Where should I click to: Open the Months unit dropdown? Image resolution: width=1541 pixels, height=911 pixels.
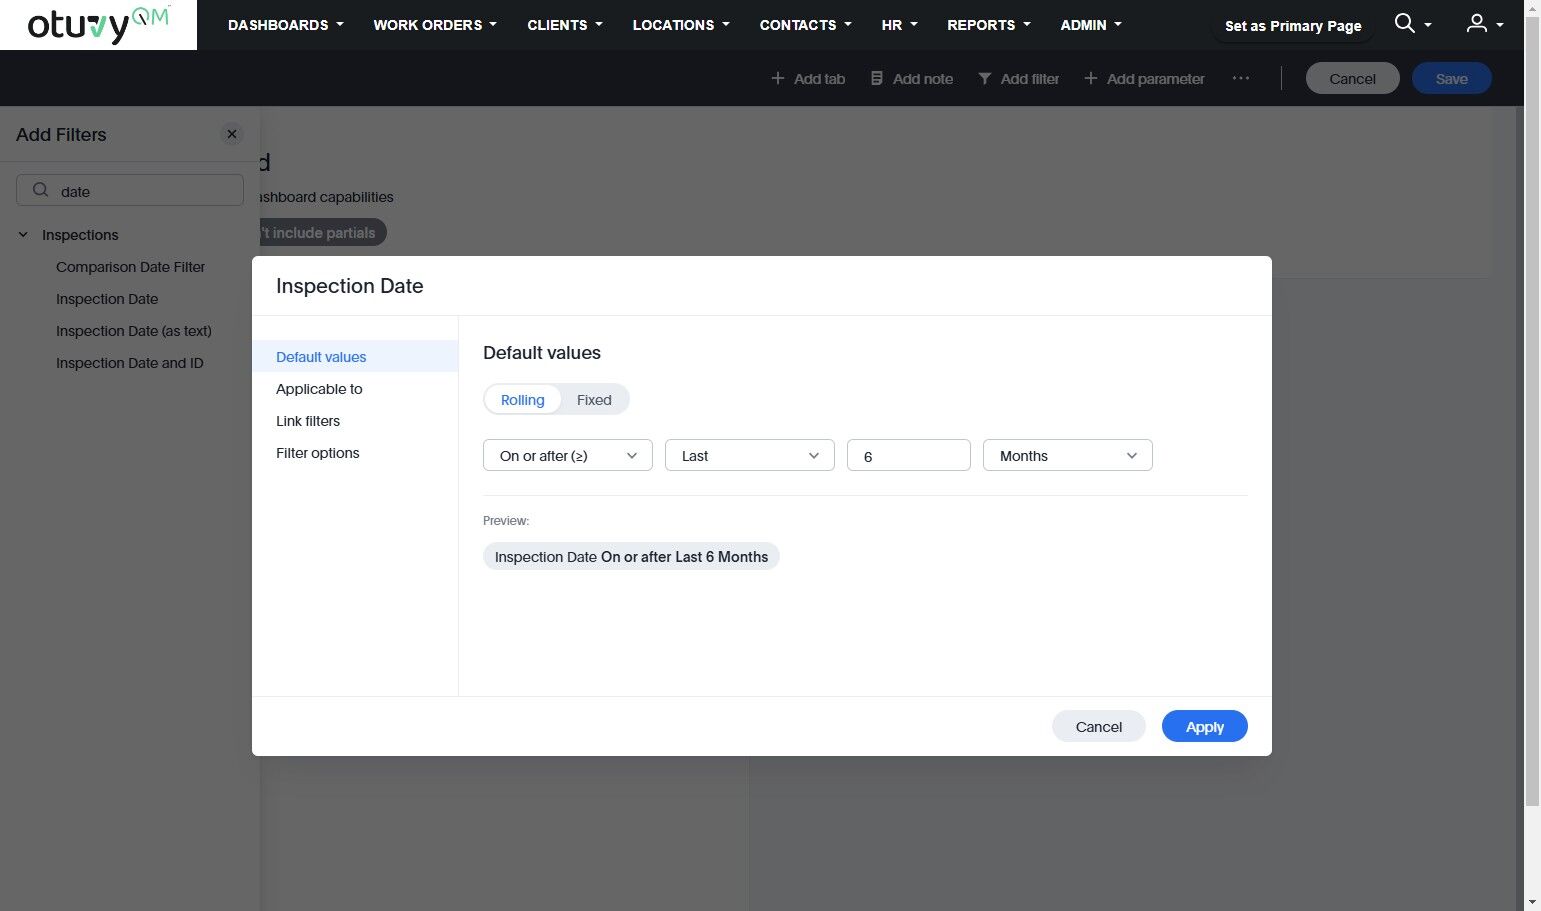click(x=1068, y=456)
